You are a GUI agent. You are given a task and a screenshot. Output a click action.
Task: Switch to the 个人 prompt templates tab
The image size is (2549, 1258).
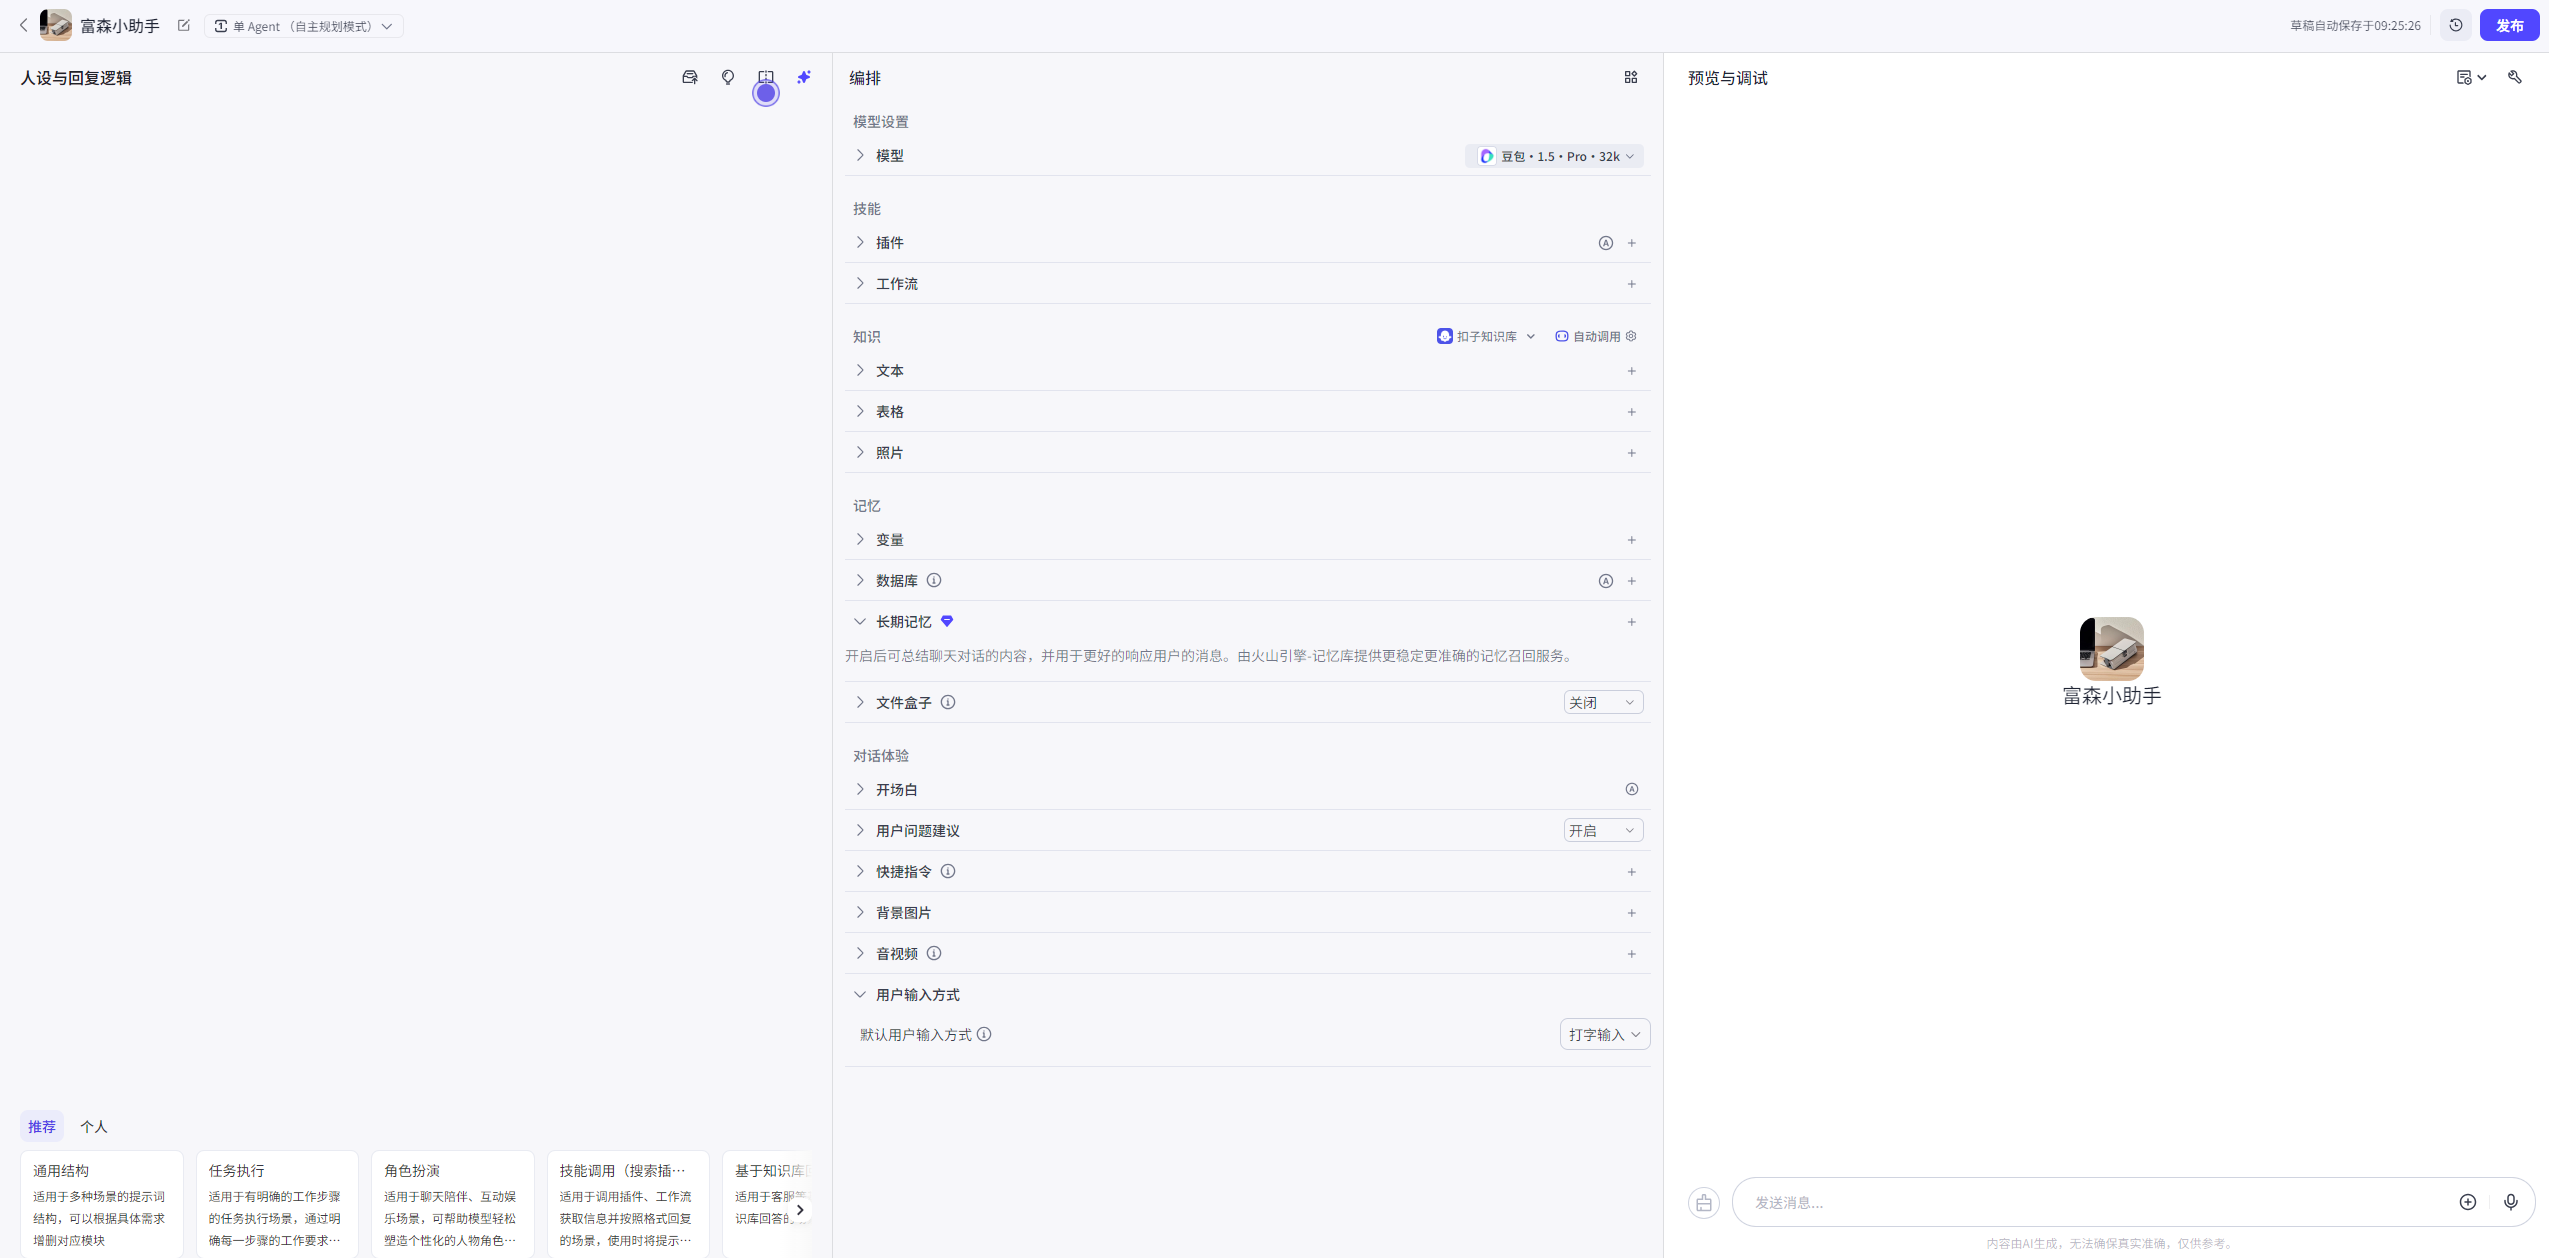(x=93, y=1126)
